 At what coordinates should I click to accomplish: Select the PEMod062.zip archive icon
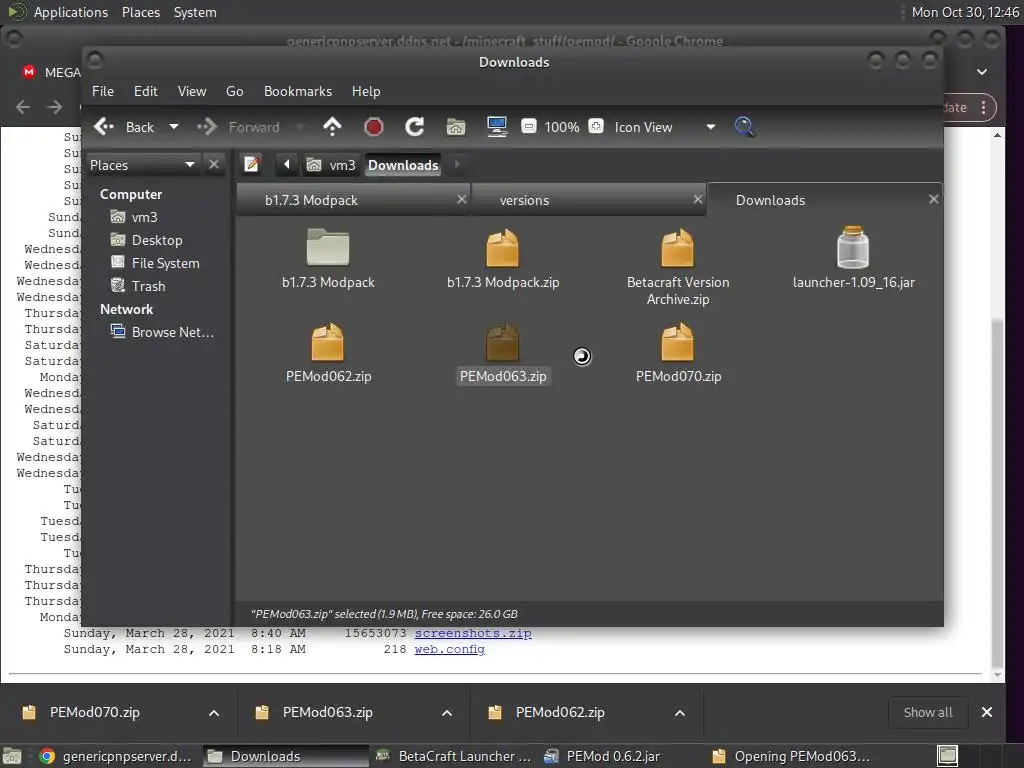click(327, 342)
